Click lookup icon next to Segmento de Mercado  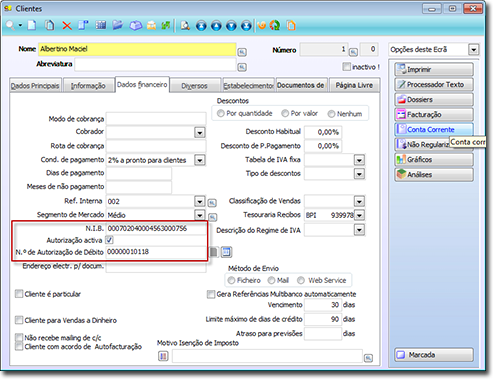click(213, 218)
